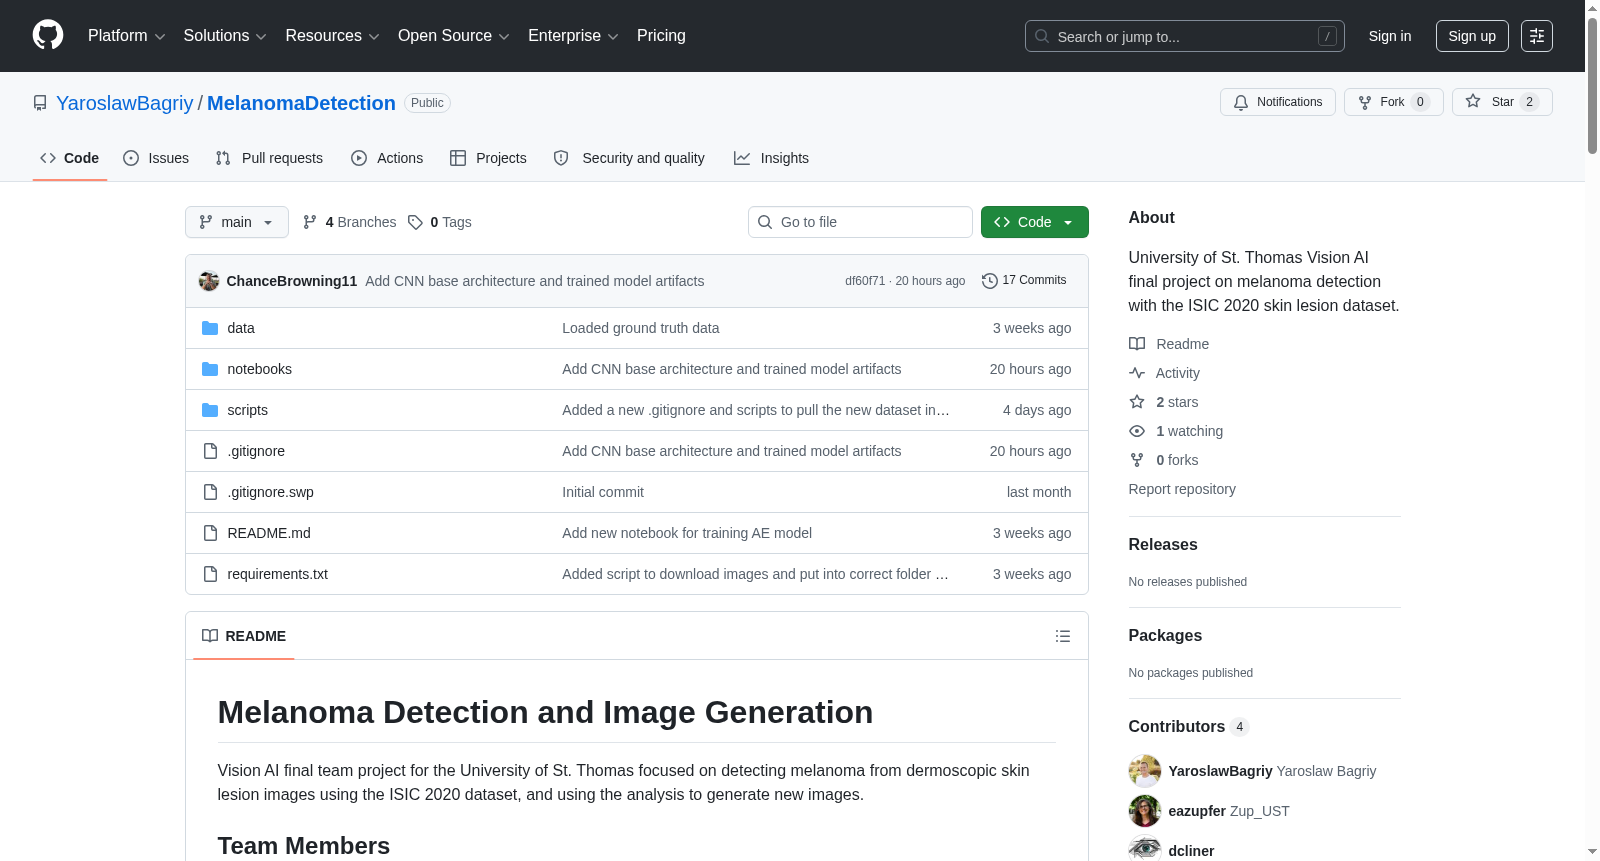
Task: Expand the Resources menu
Action: click(x=332, y=36)
